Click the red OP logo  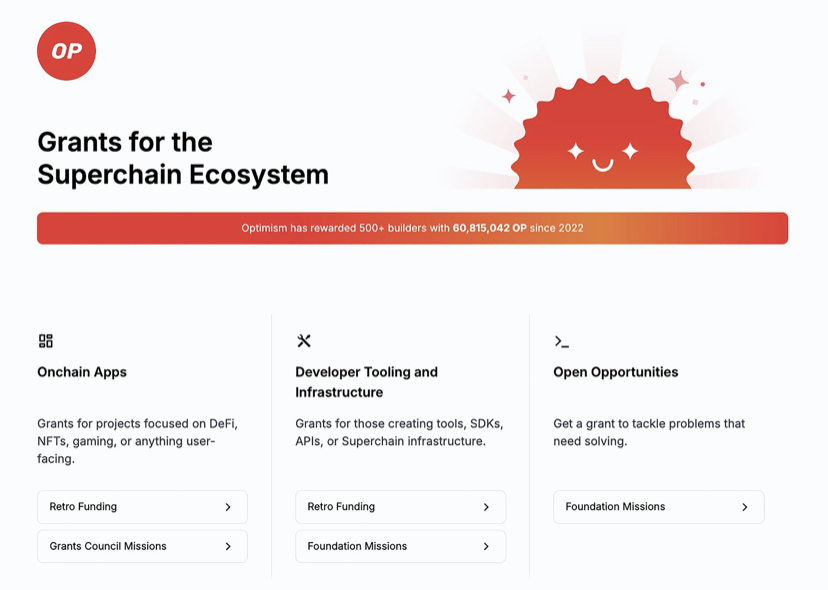[67, 51]
